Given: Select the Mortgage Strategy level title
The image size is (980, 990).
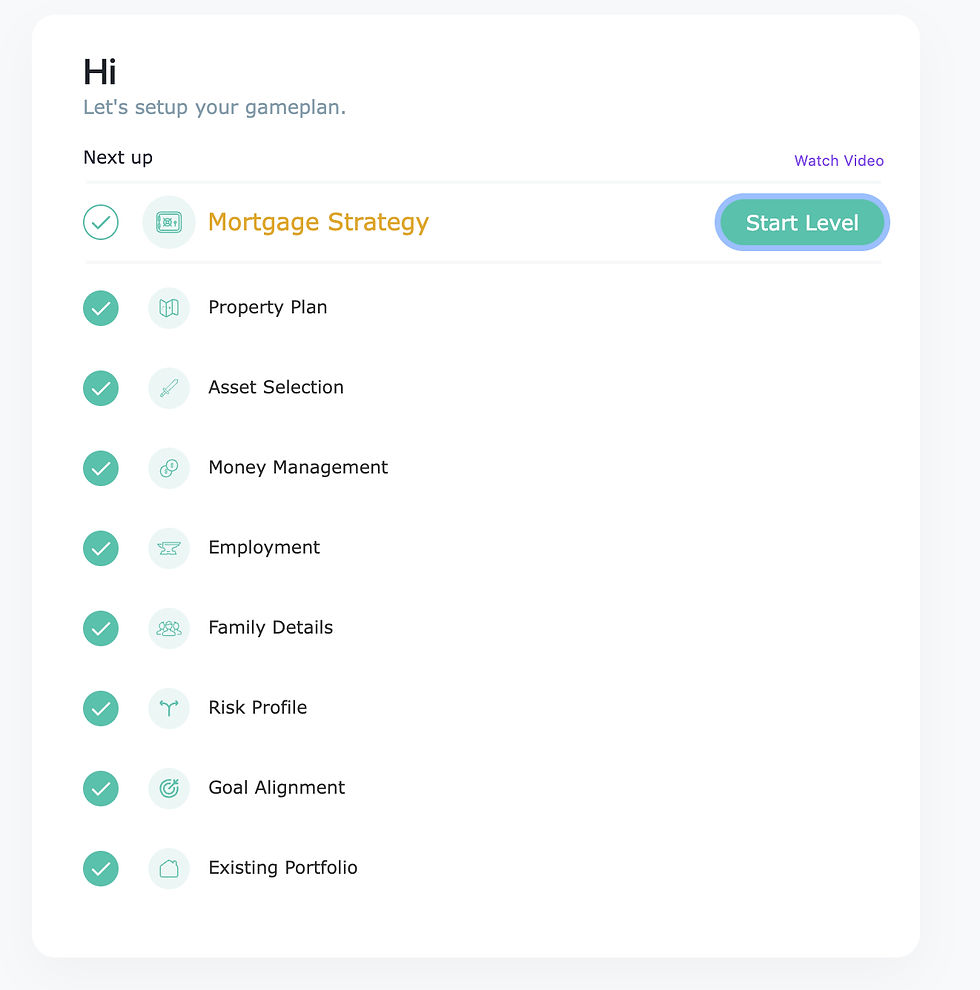Looking at the screenshot, I should click(318, 222).
